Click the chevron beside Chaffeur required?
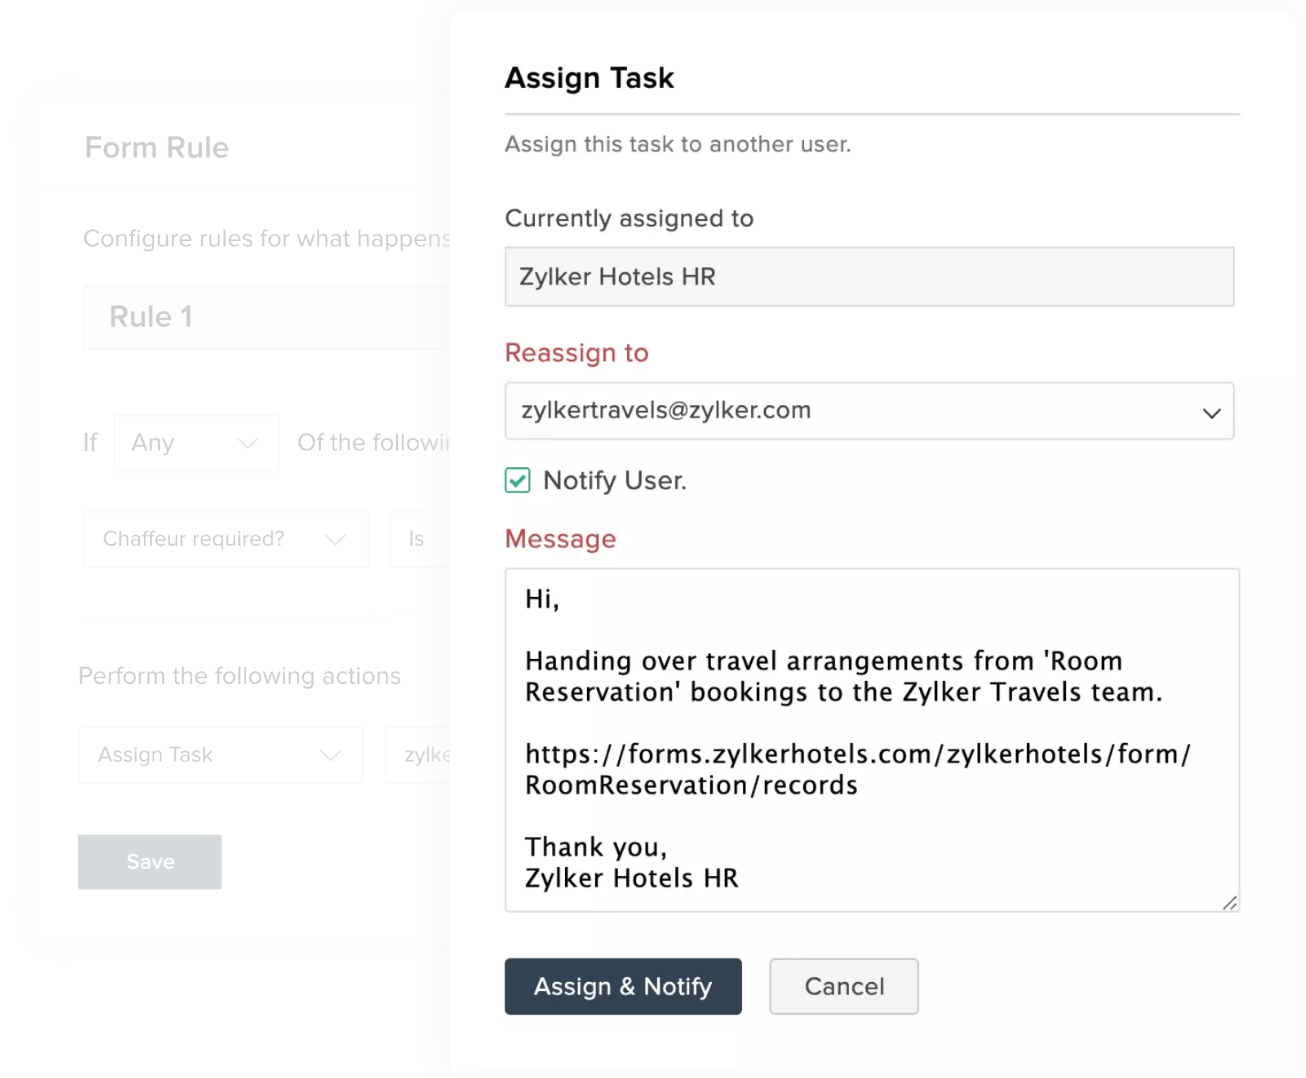 click(335, 539)
